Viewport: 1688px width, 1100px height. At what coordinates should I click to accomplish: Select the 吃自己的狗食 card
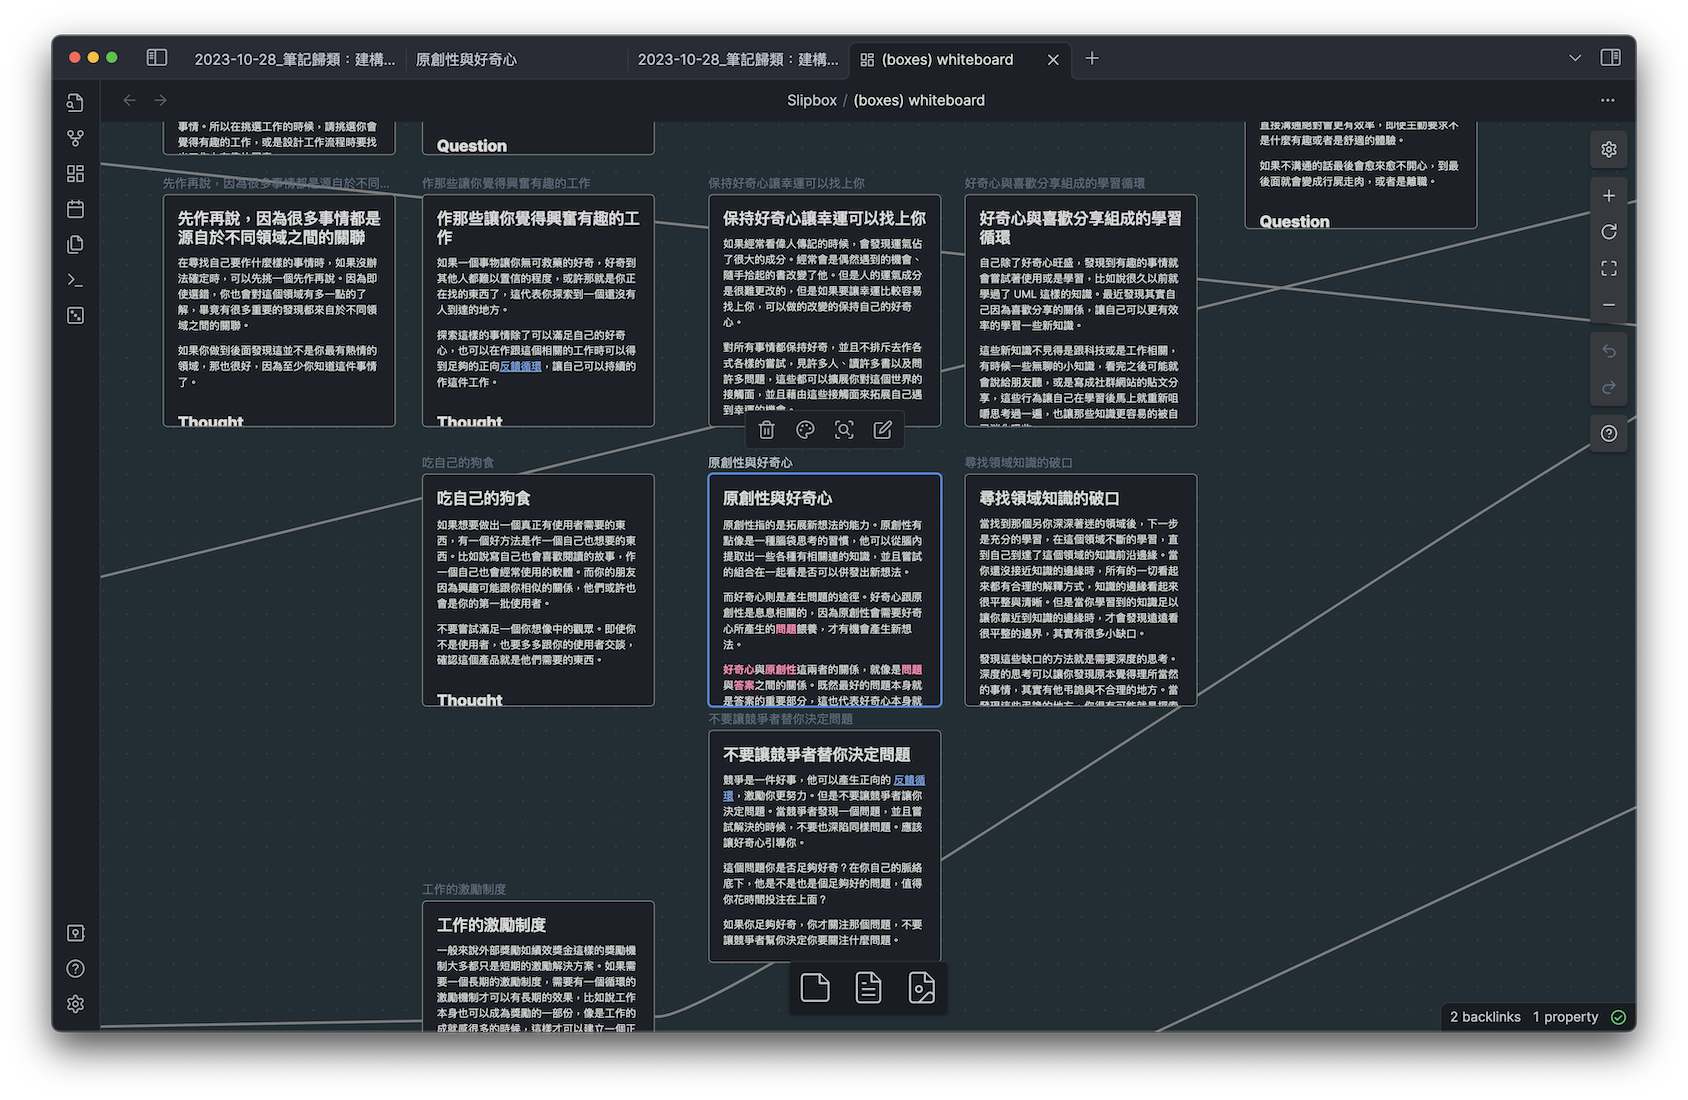point(538,590)
